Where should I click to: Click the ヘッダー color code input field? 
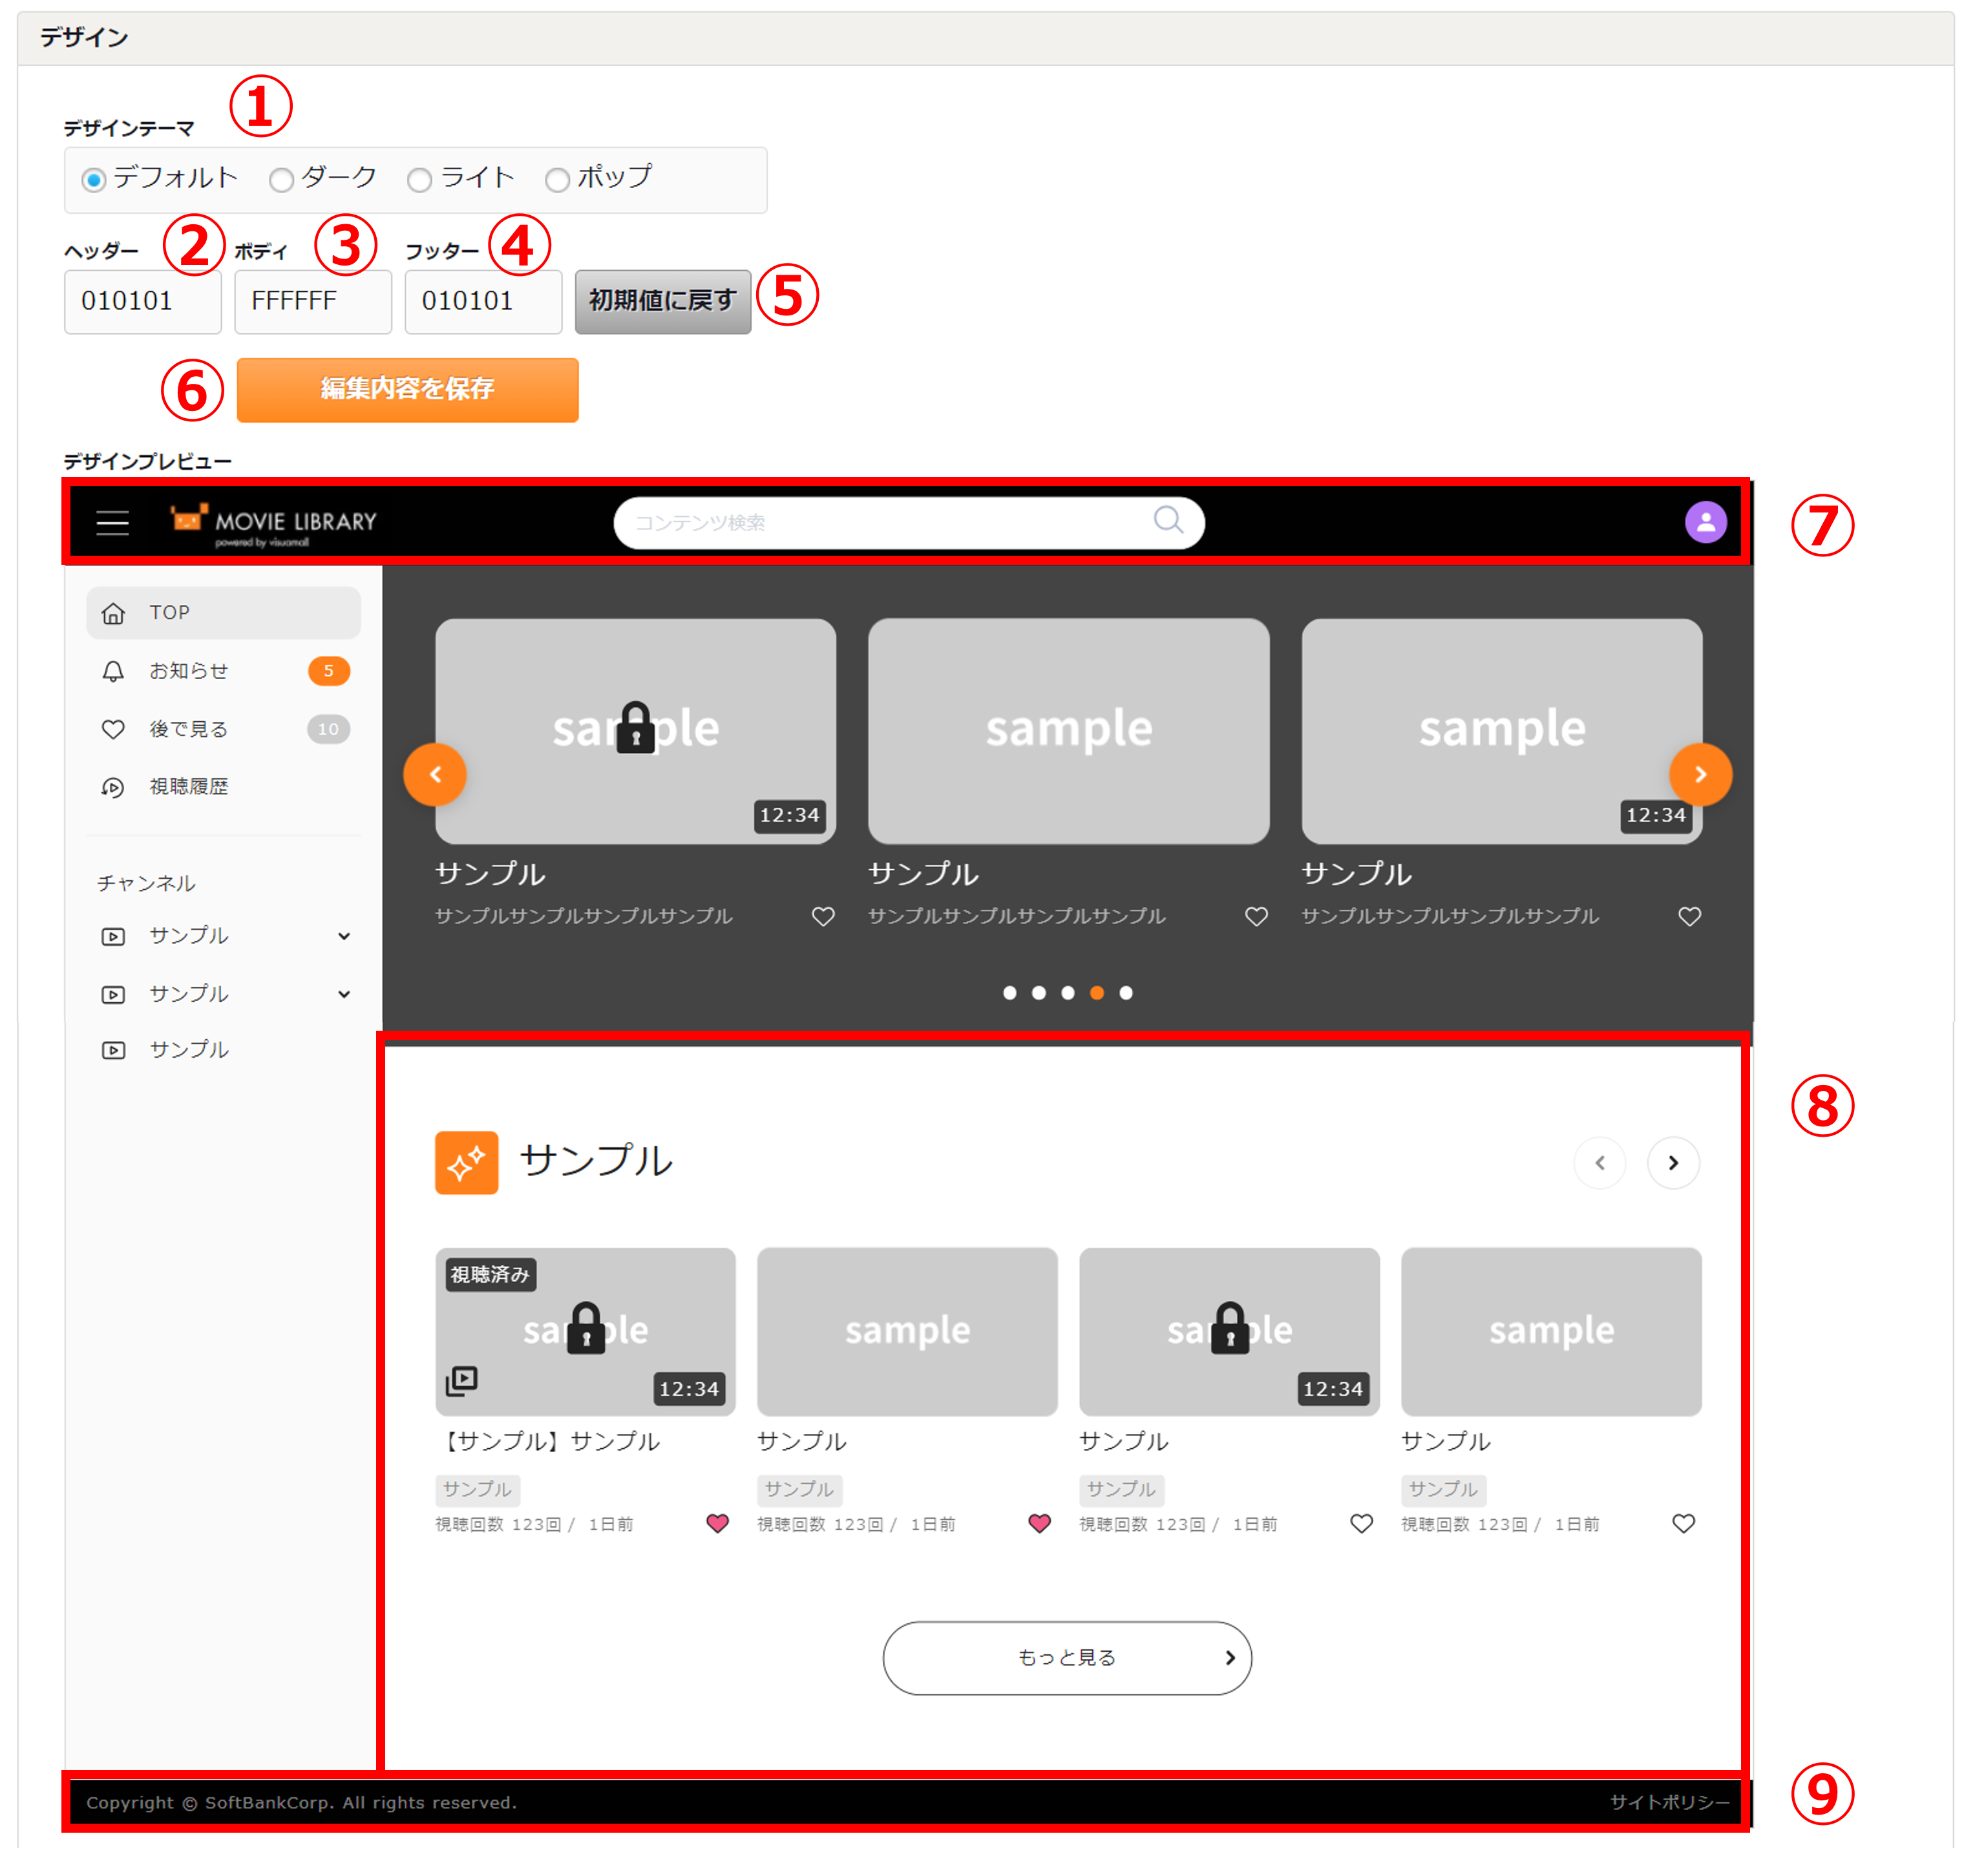[x=142, y=301]
